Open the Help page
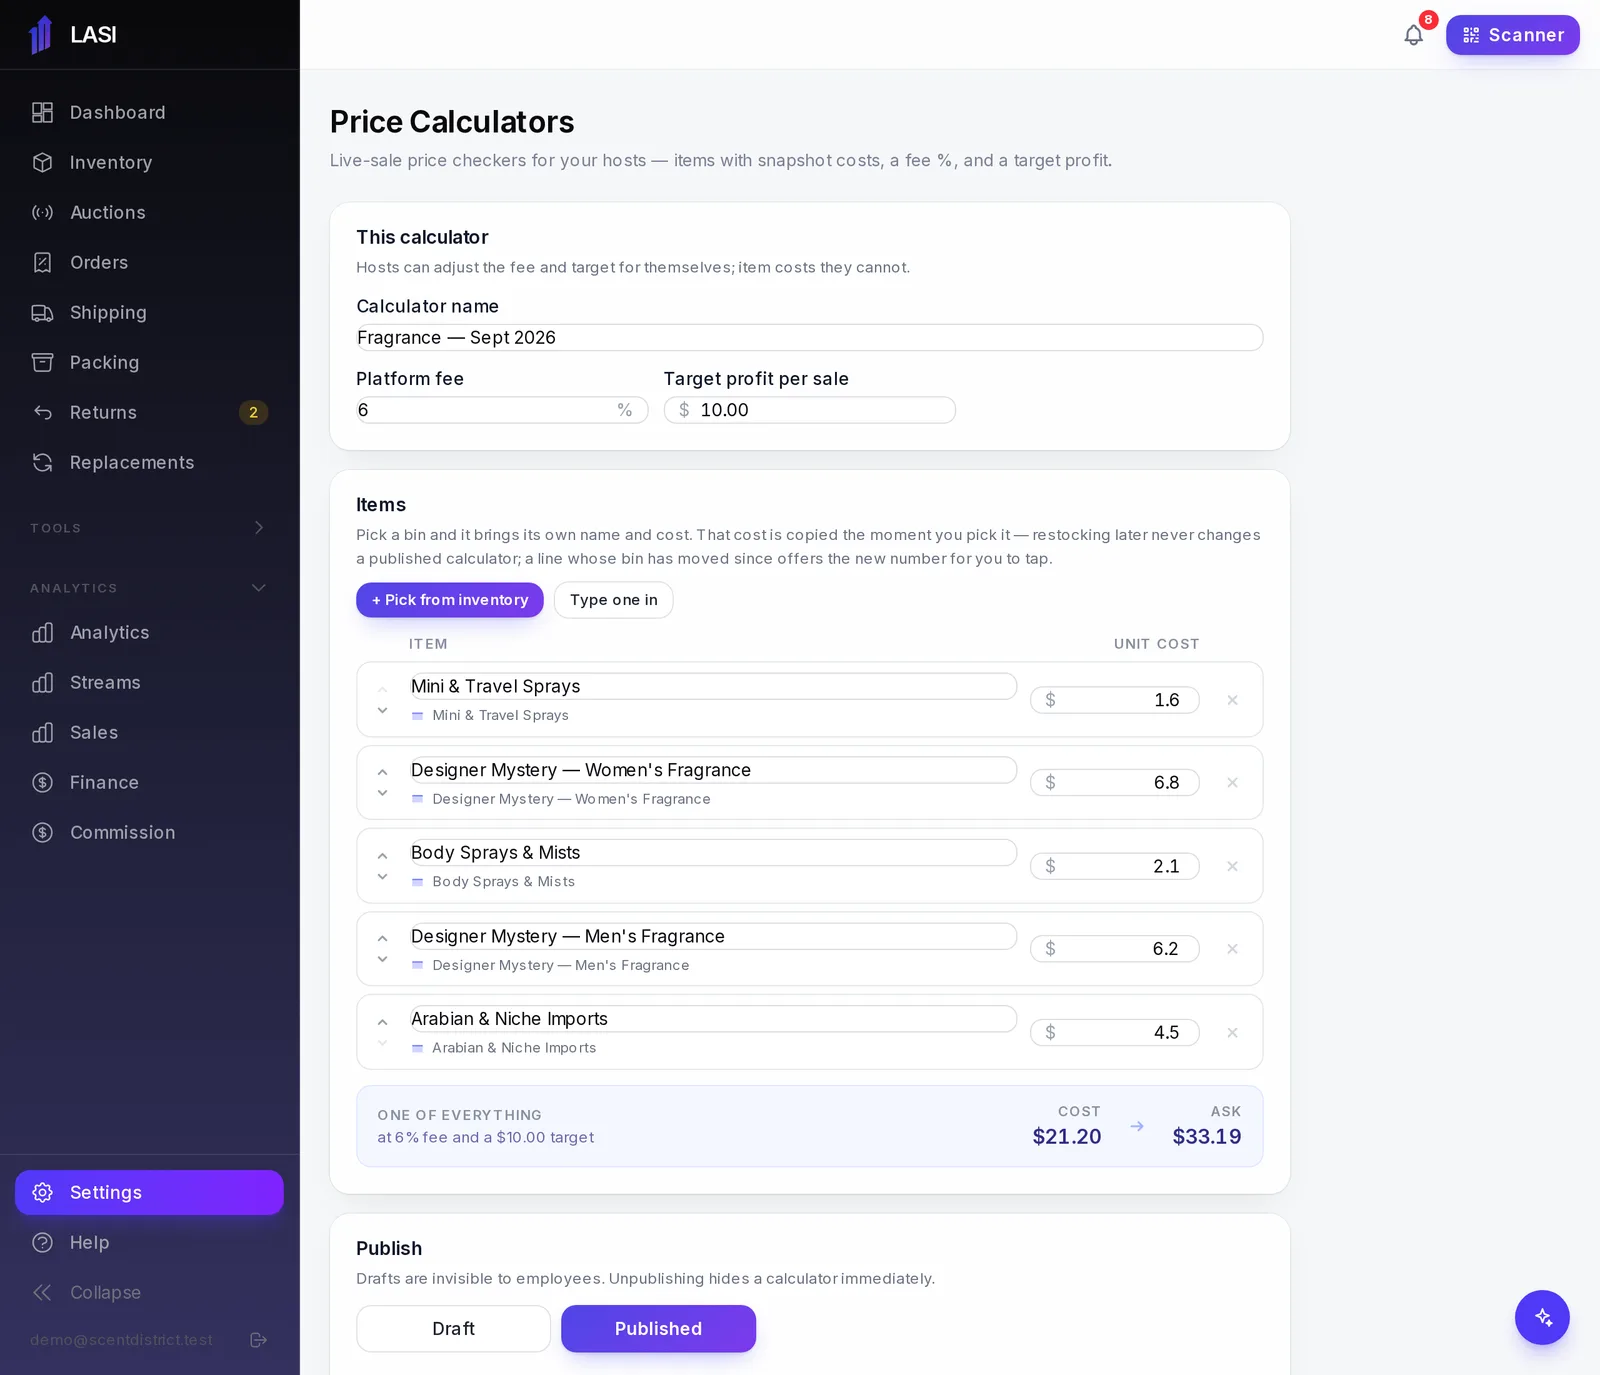This screenshot has width=1600, height=1375. 149,1243
